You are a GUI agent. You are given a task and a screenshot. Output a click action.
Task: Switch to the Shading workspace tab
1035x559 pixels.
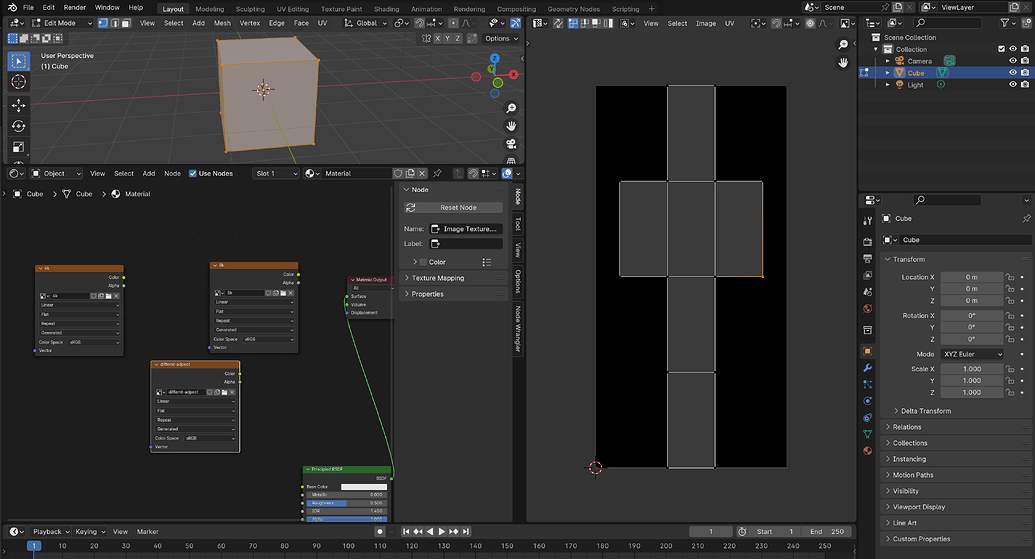click(387, 9)
